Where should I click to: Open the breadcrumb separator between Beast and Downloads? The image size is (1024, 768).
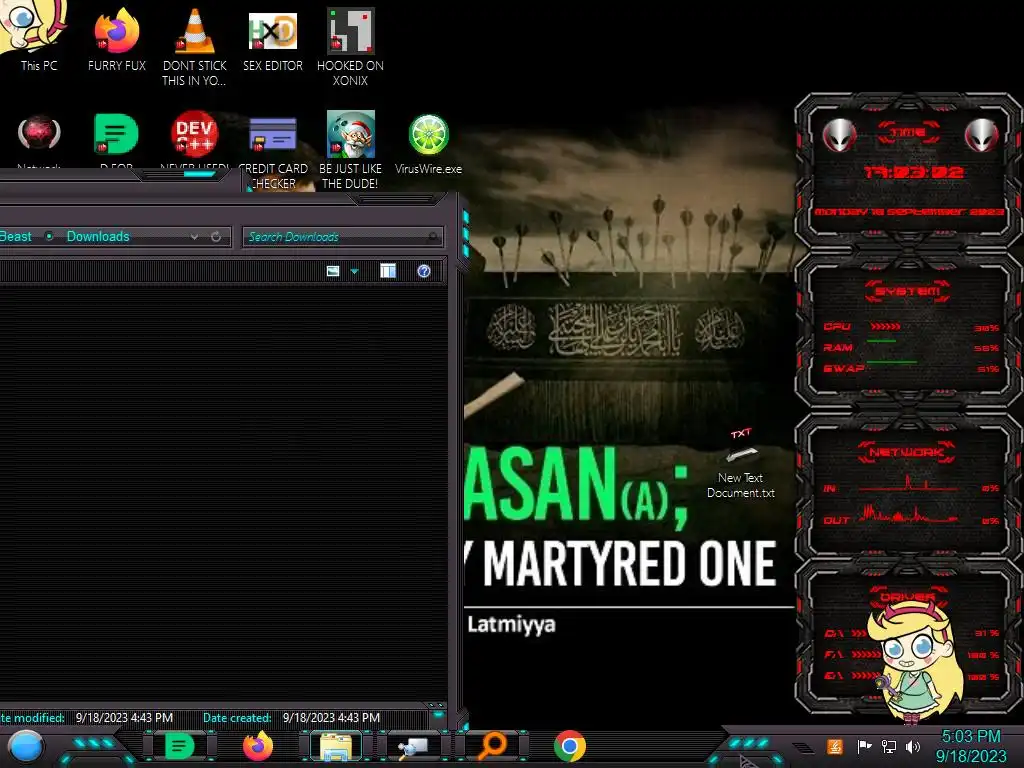pyautogui.click(x=49, y=236)
